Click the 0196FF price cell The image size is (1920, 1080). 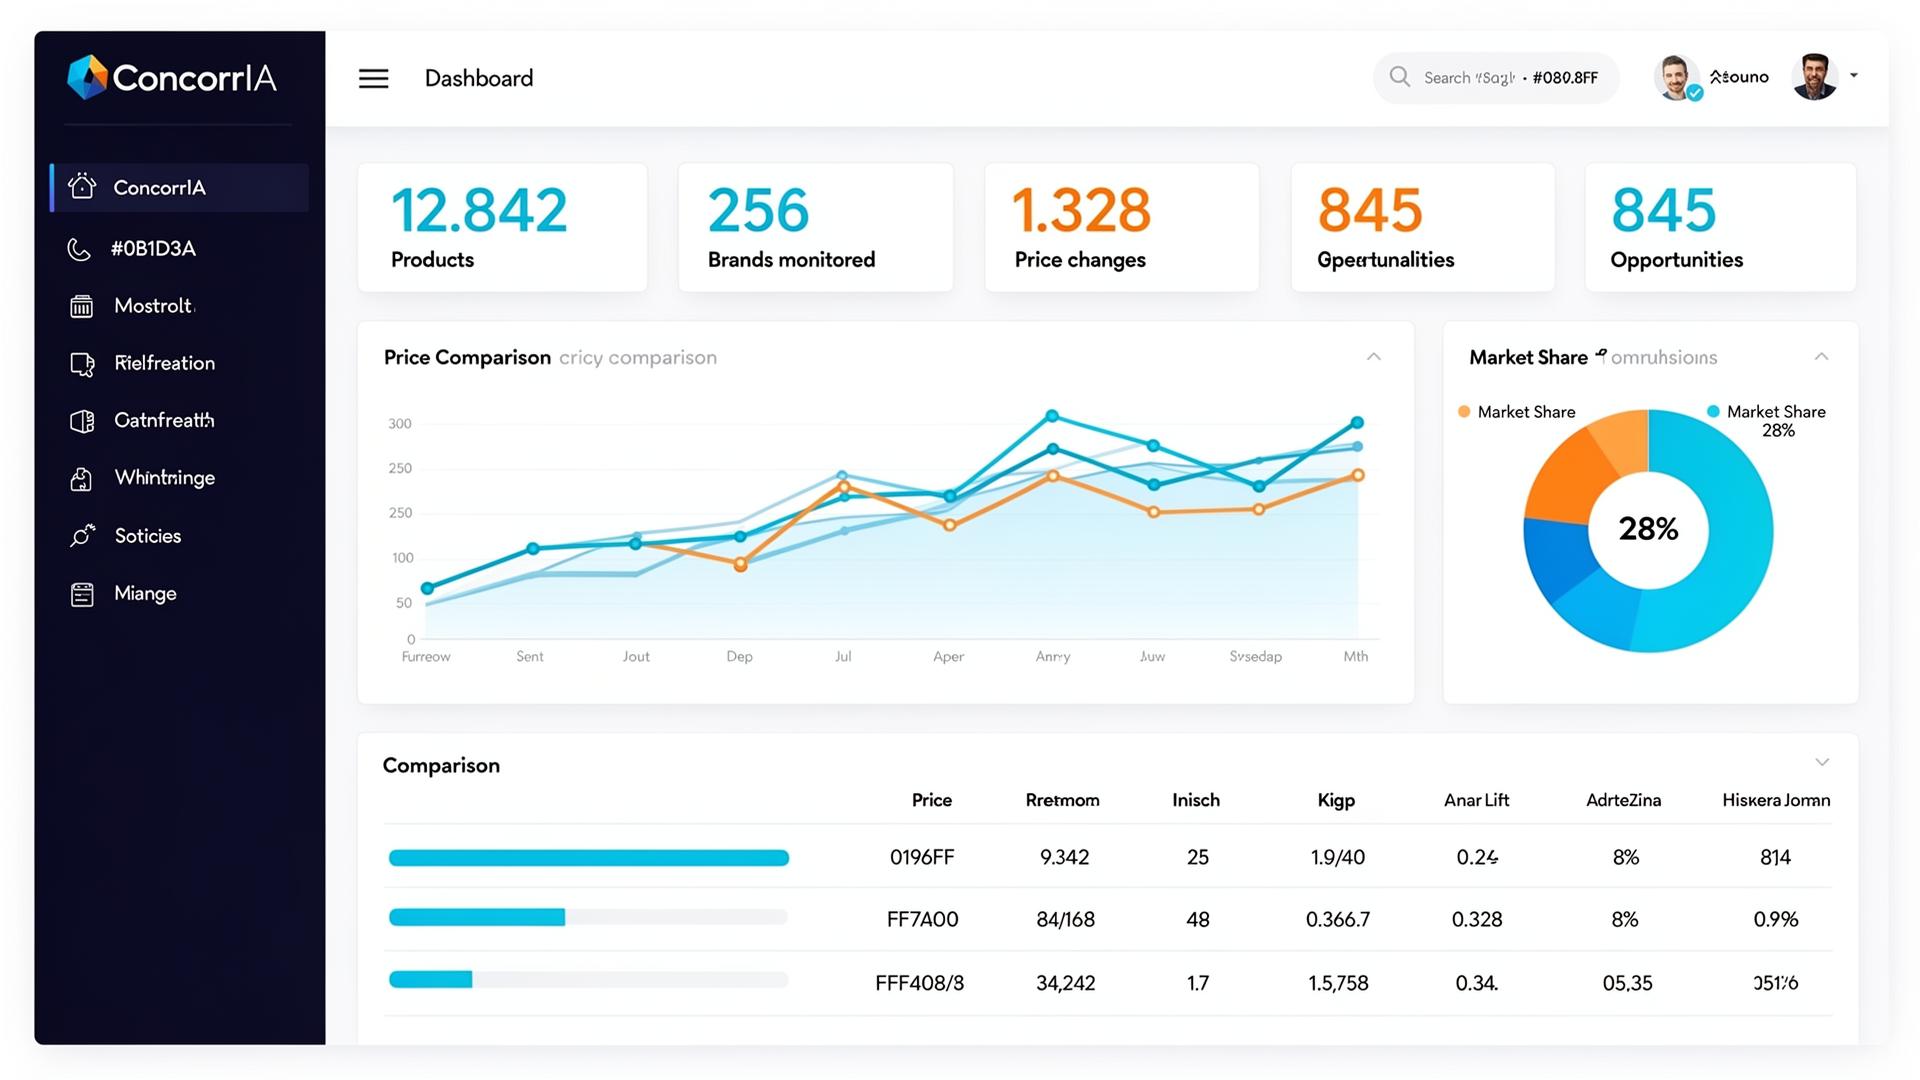tap(922, 858)
